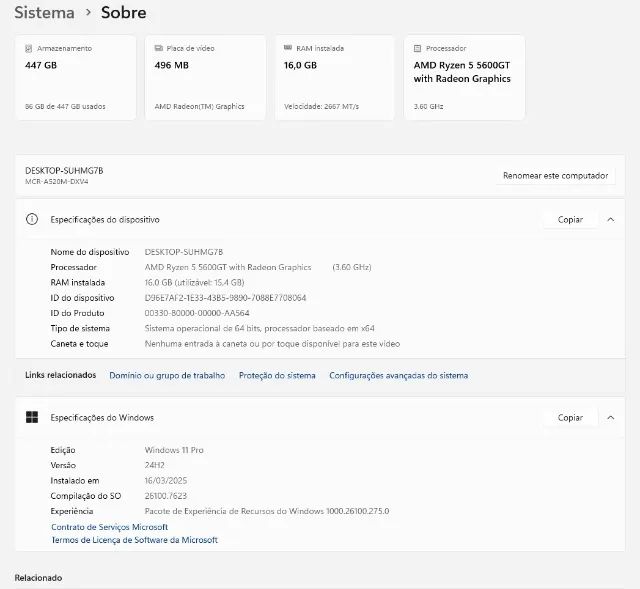
Task: Open Domínio ou grupo de trabalho link
Action: pos(167,376)
